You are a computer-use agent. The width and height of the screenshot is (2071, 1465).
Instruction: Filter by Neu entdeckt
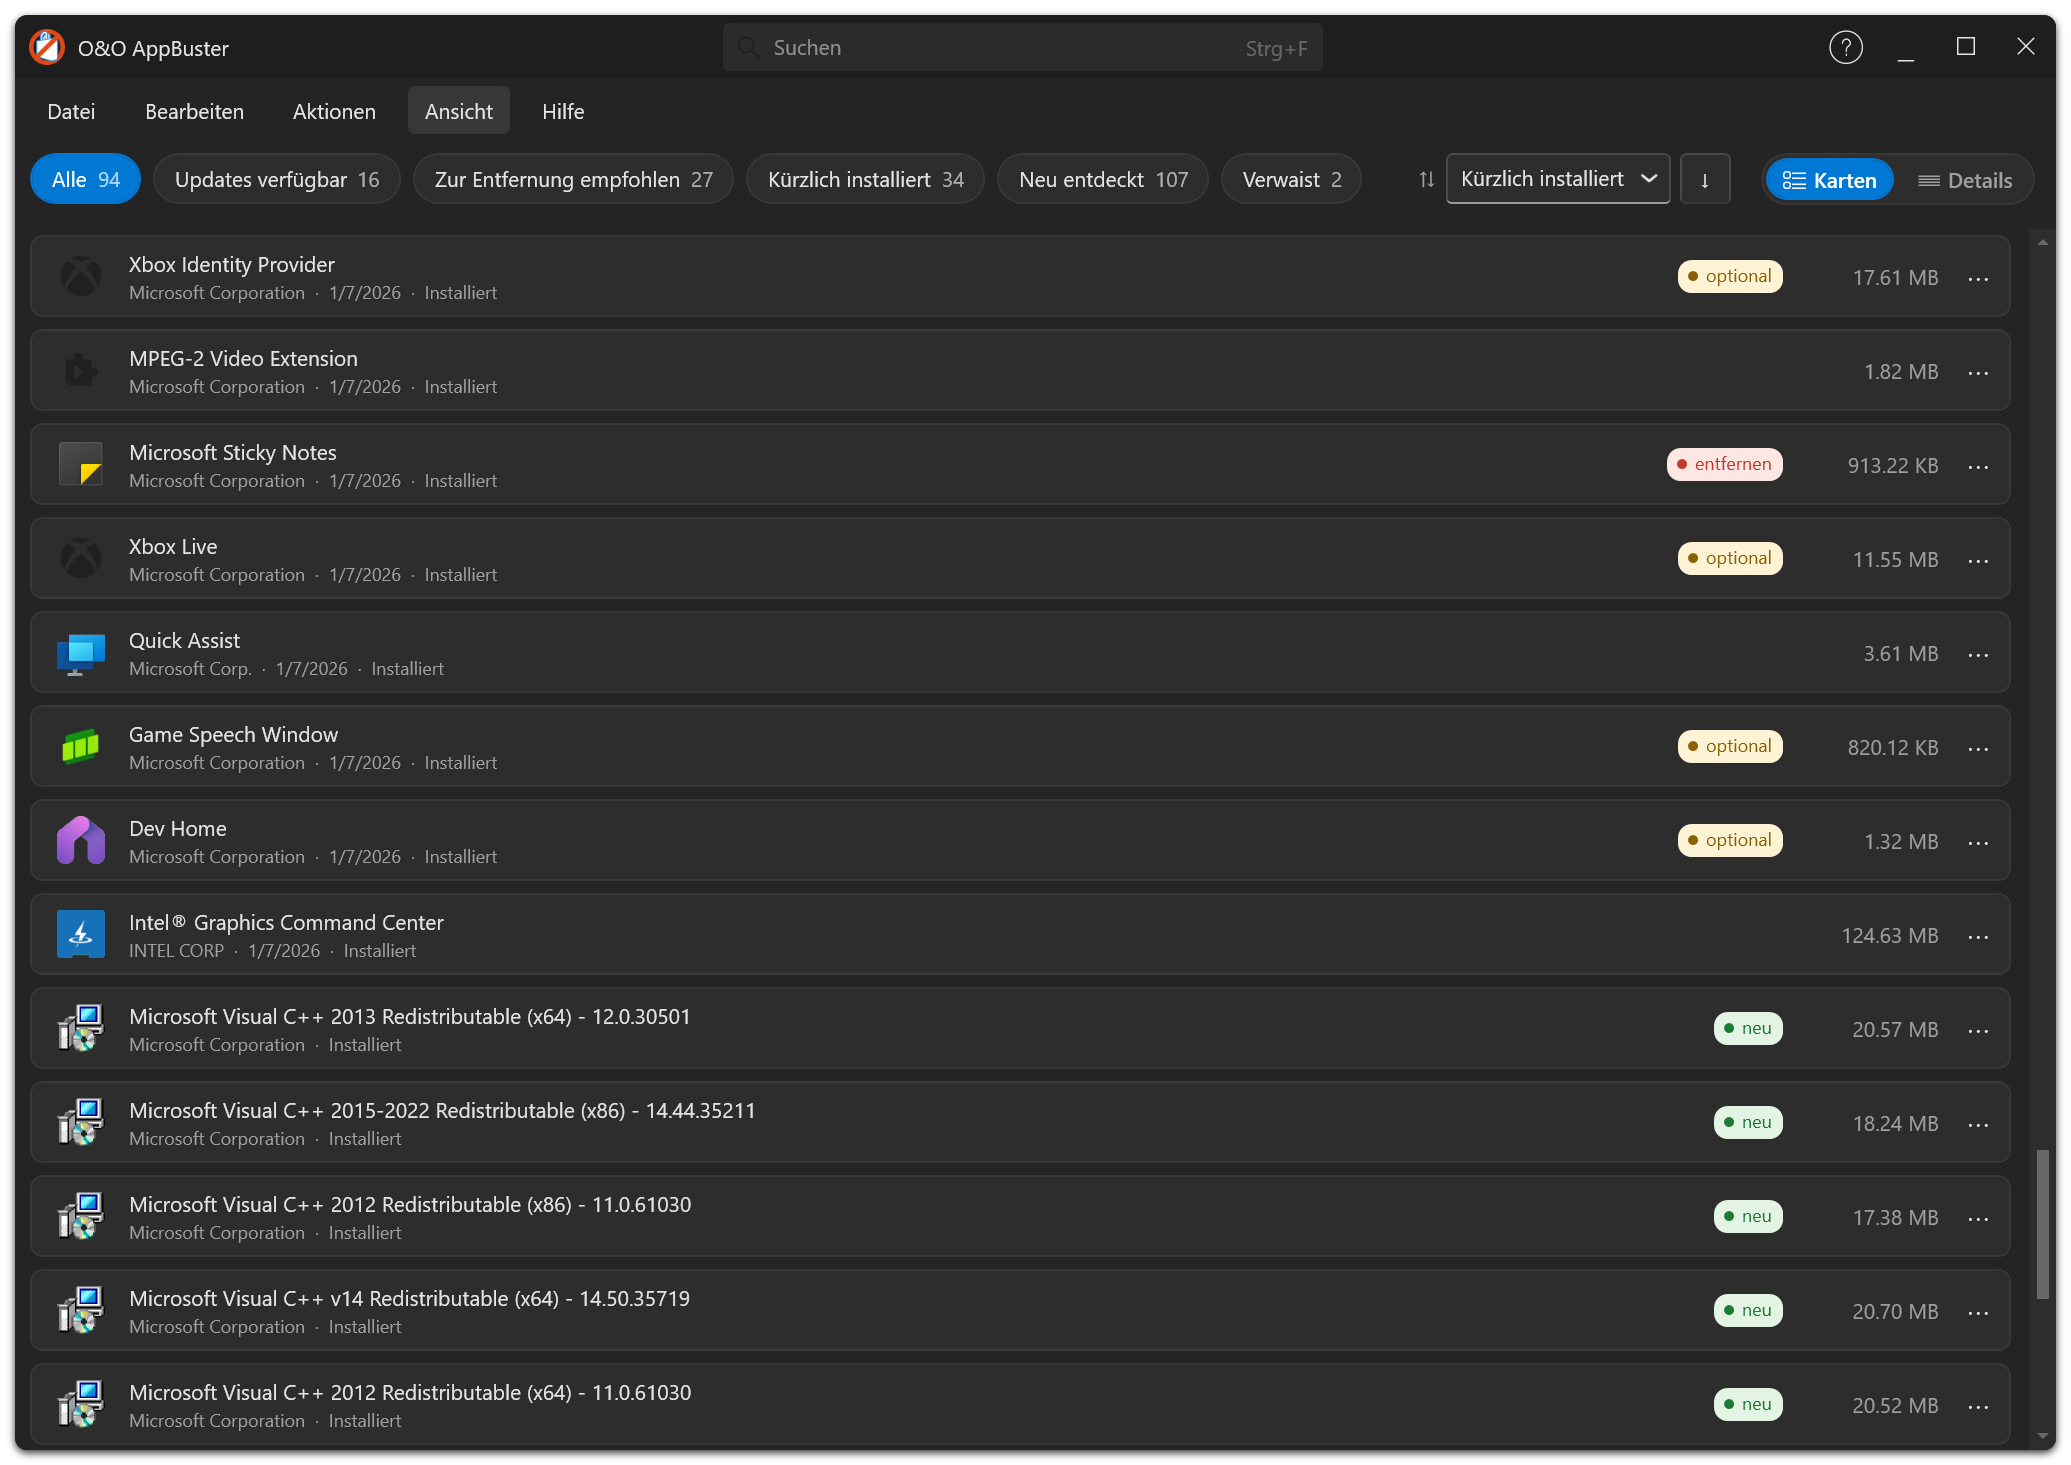1103,179
